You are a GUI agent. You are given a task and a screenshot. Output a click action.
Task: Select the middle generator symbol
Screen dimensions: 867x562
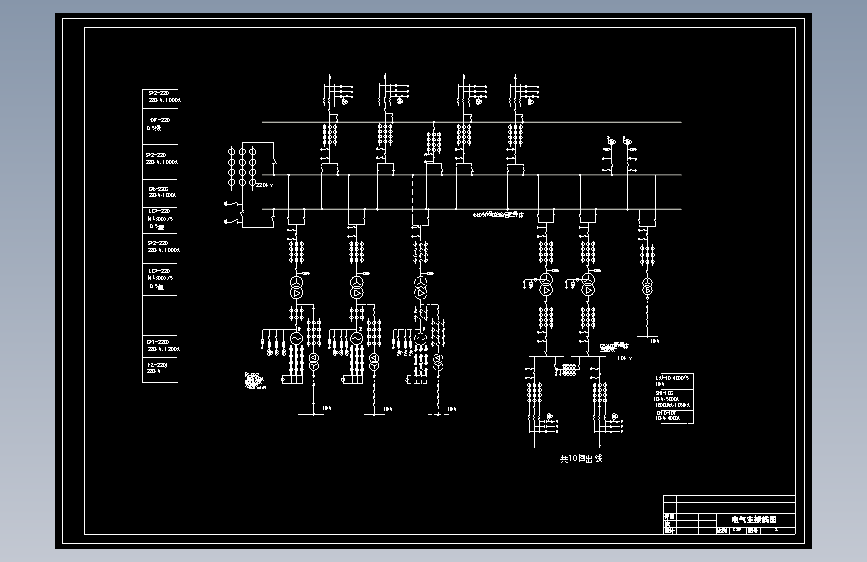[x=357, y=337]
